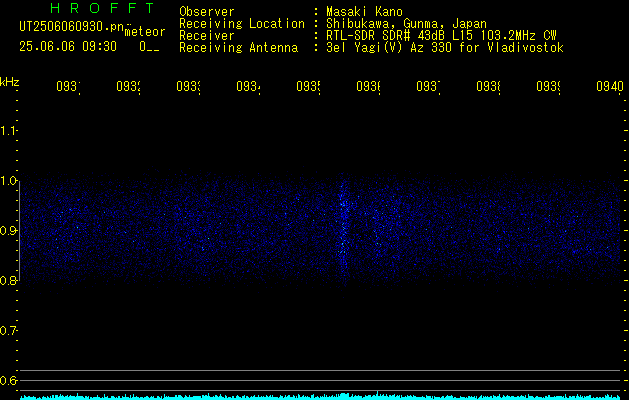Click the 0.8 kHz axis label

(8, 280)
